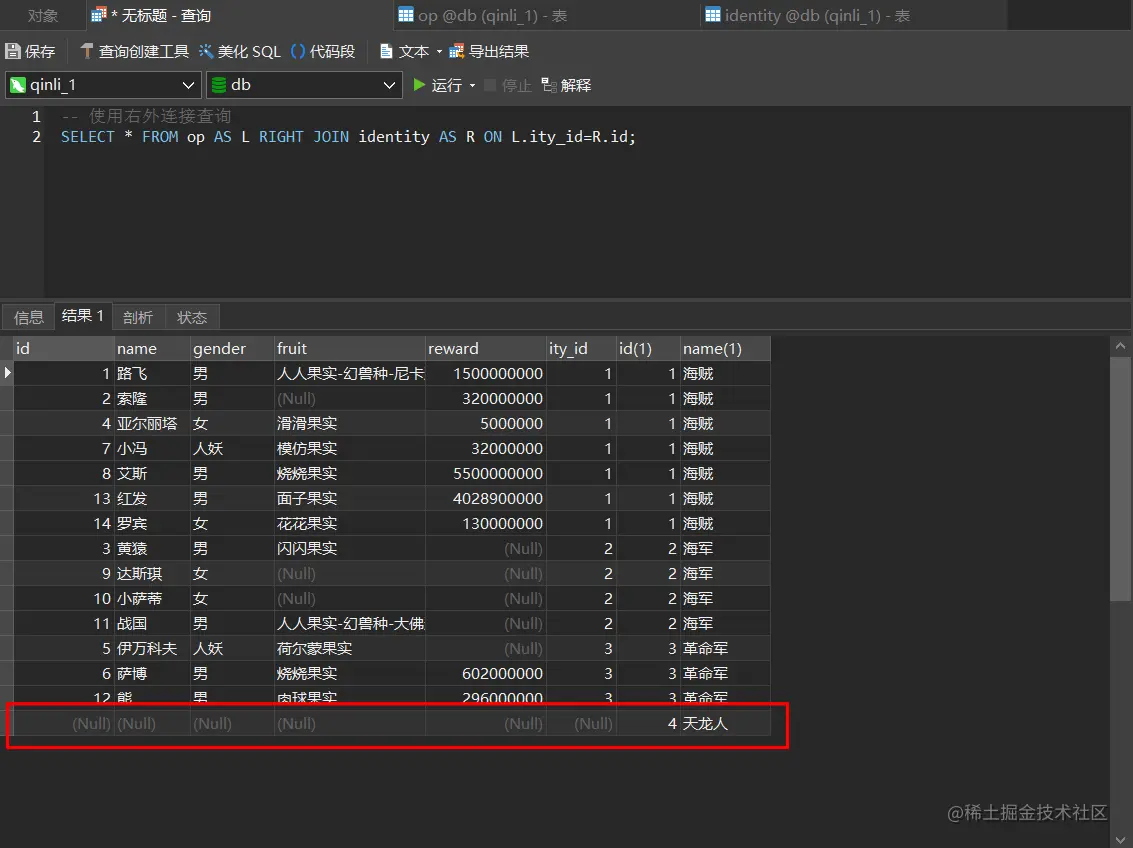Expand the Text (文本) dropdown arrow
Screen dimensions: 1133x848
click(x=439, y=51)
